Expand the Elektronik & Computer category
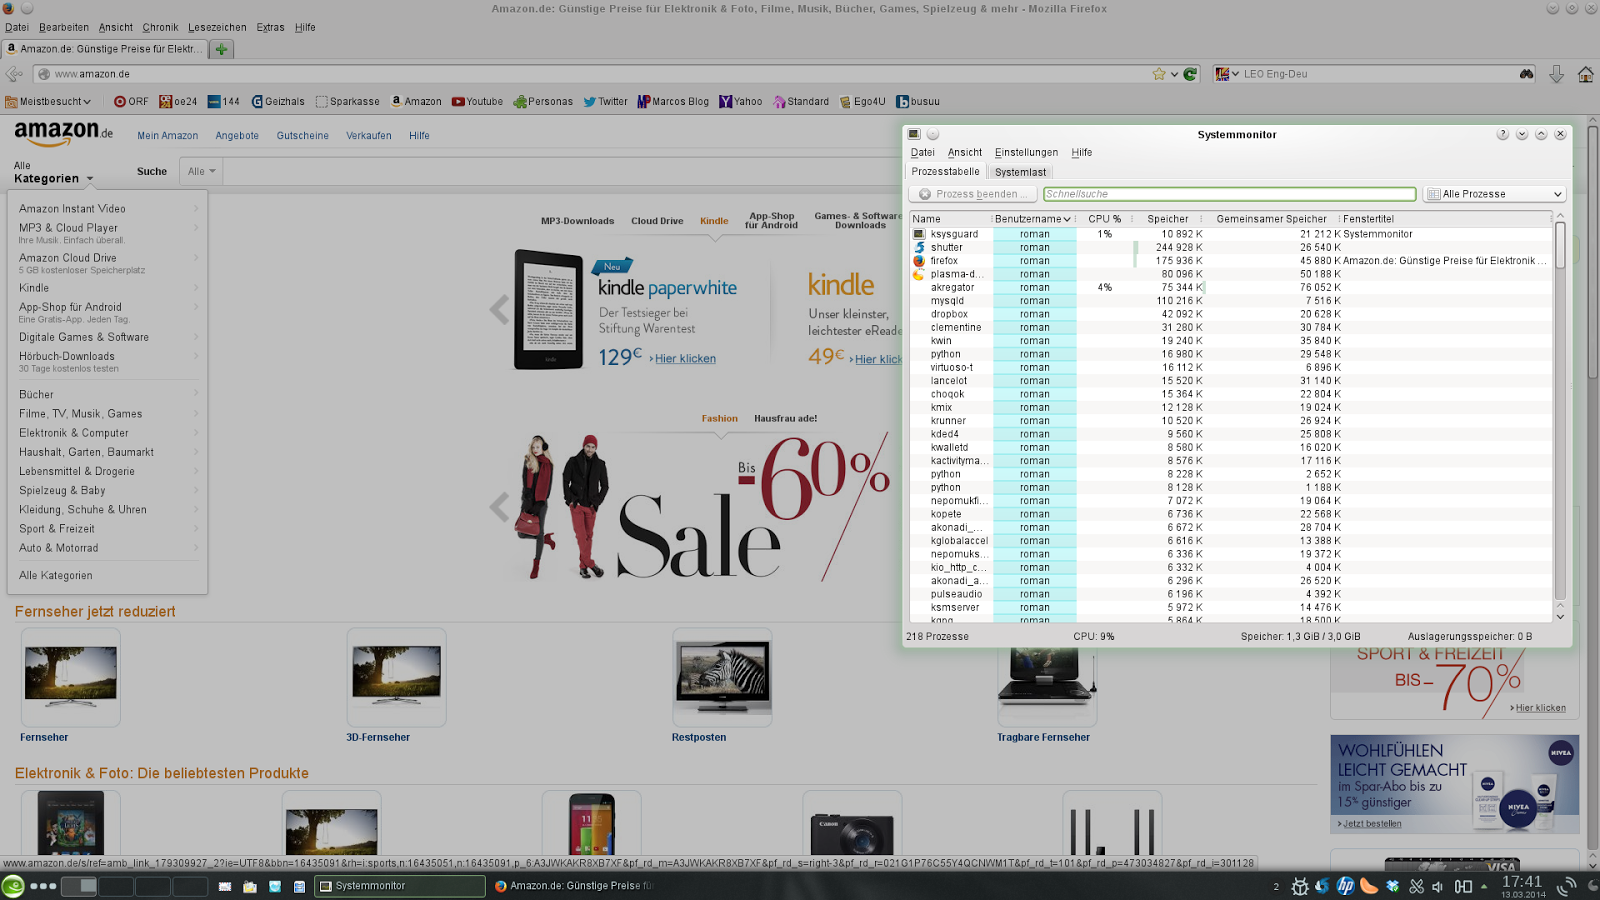Image resolution: width=1600 pixels, height=900 pixels. coord(107,433)
